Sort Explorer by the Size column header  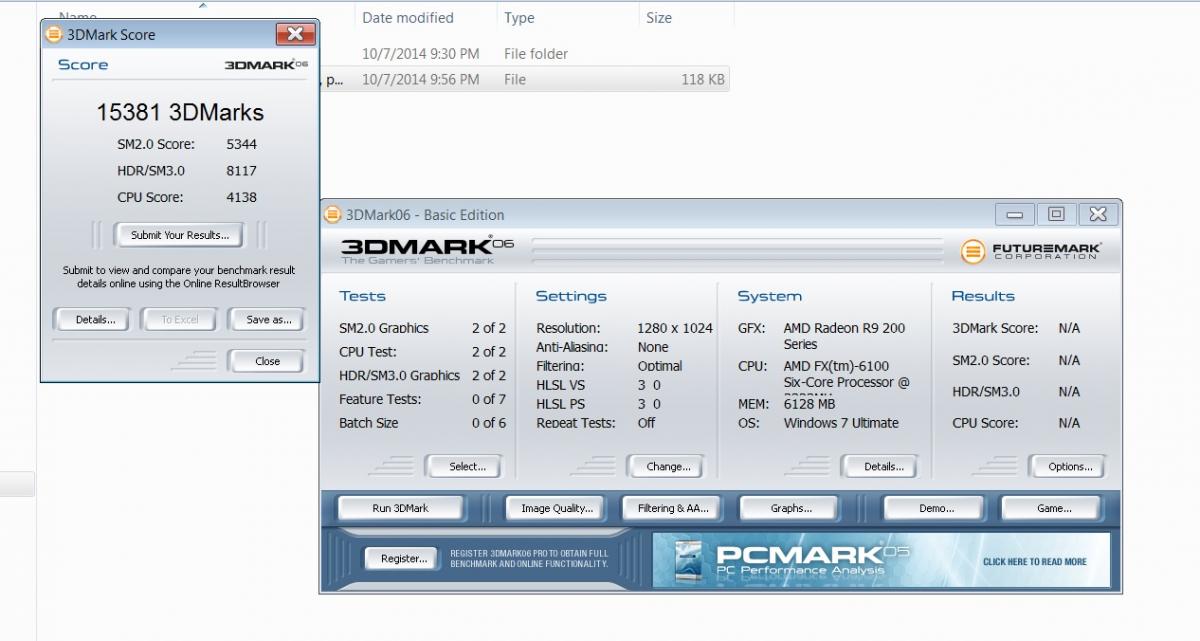(659, 18)
